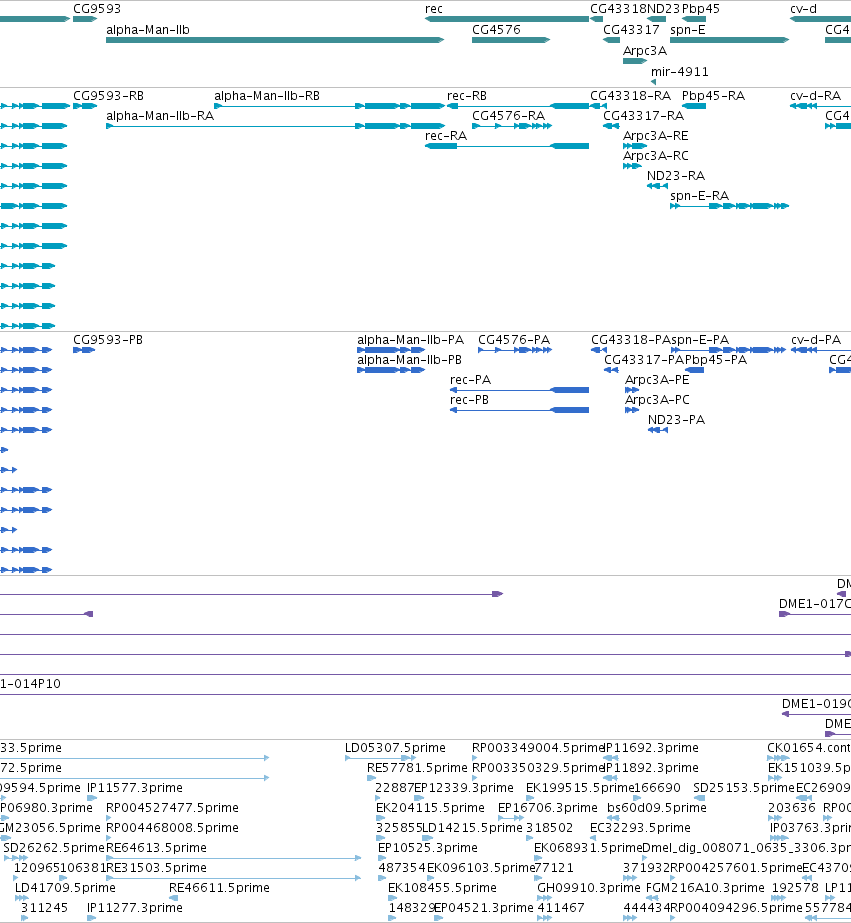The image size is (851, 923).
Task: Click the ND23-RA transcript label
Action: point(676,176)
